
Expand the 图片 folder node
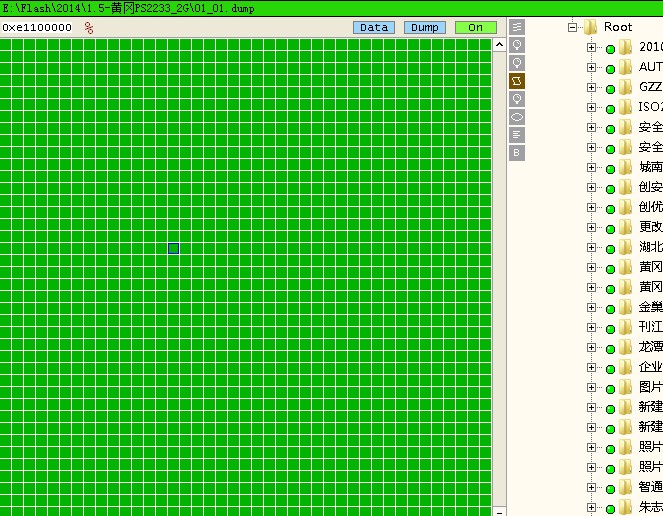point(592,387)
